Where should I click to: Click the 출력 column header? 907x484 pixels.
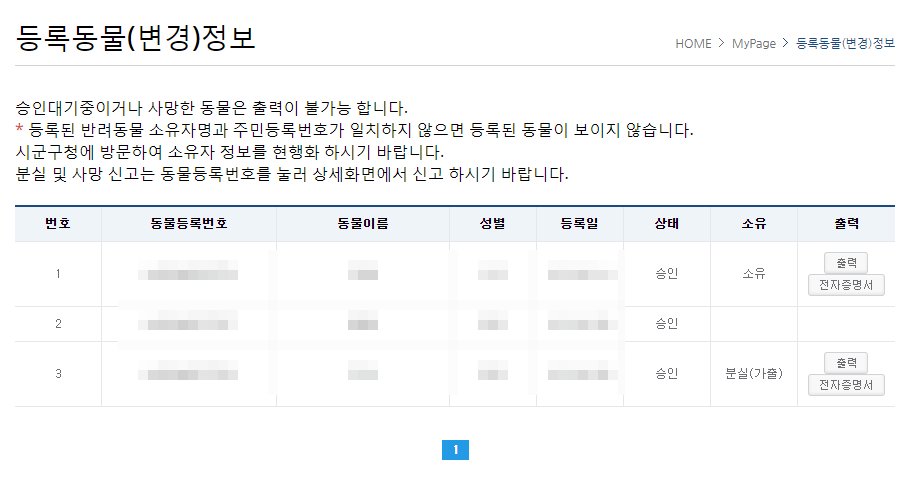tap(846, 224)
